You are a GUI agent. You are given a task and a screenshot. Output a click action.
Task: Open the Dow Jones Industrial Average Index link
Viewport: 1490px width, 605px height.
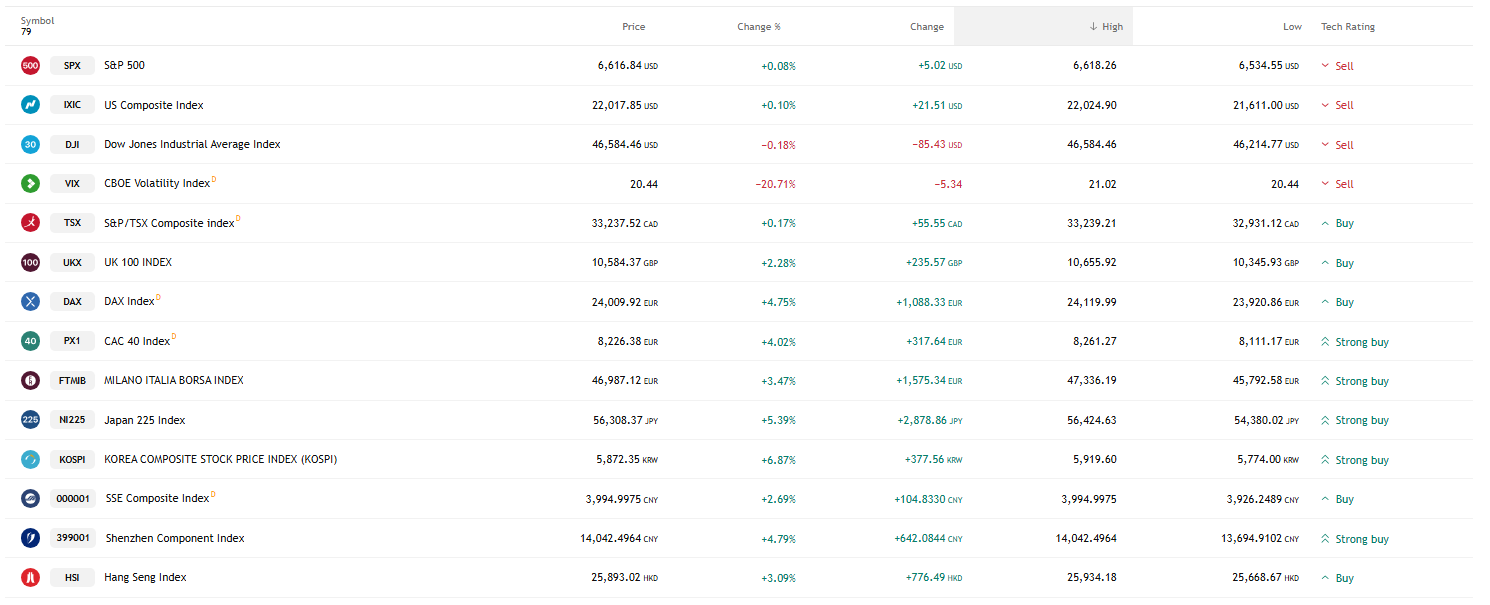[x=192, y=144]
